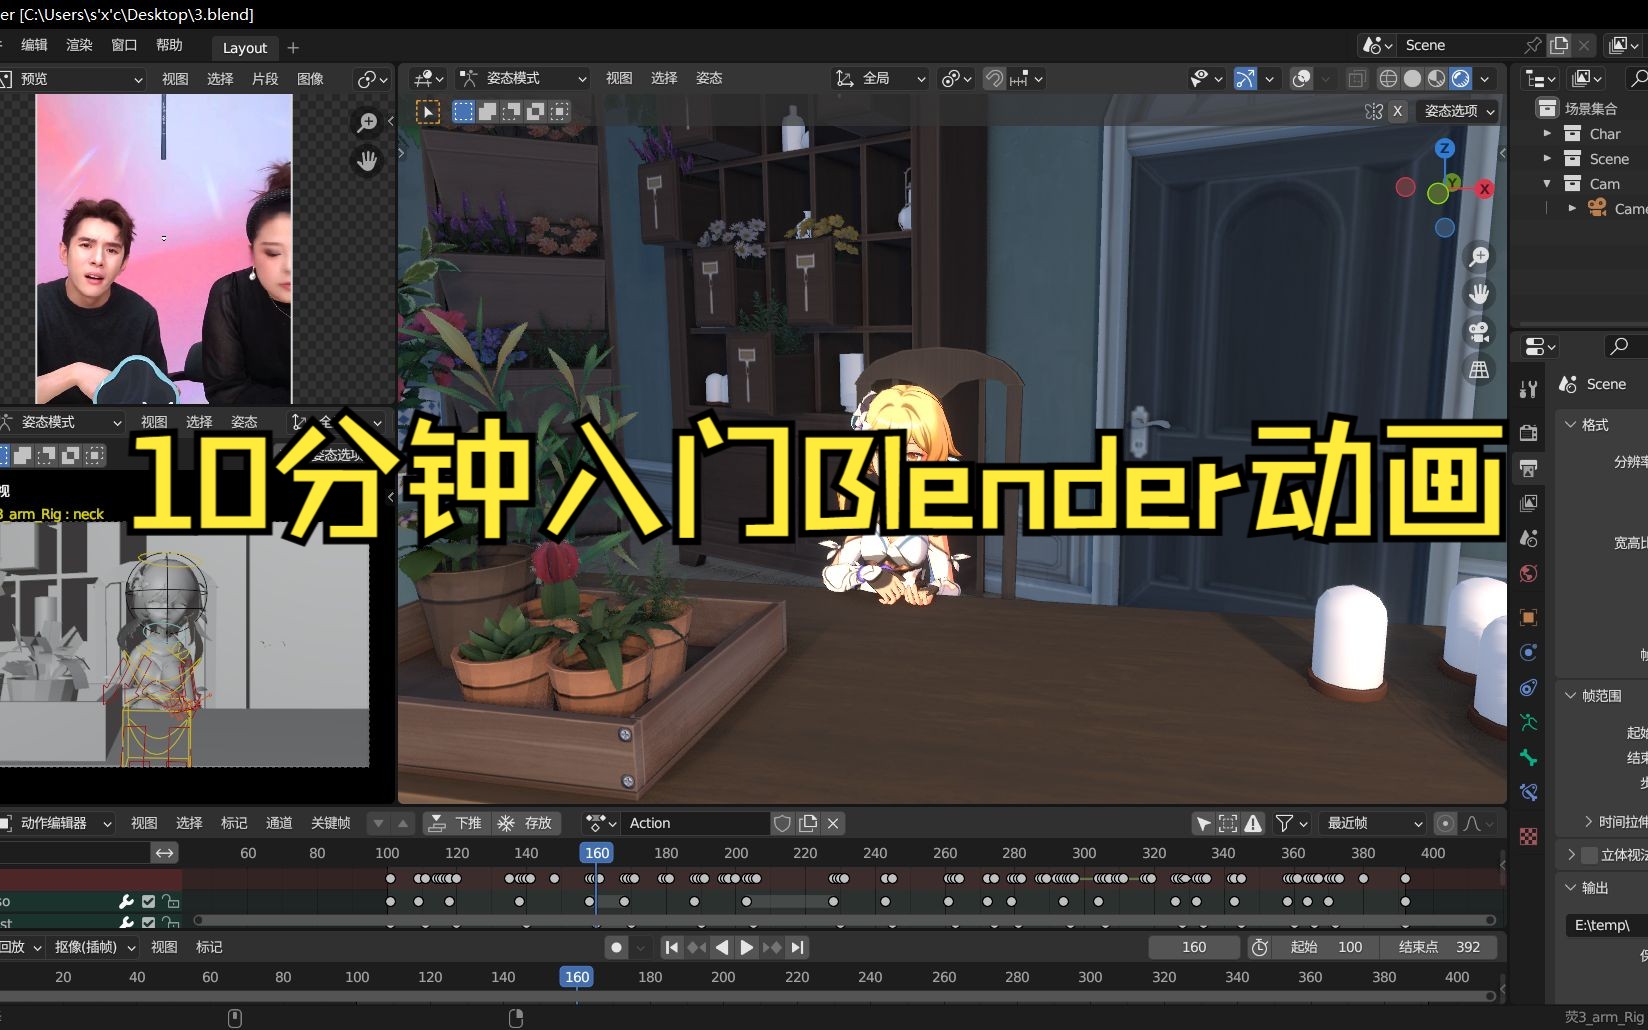Toggle viewport overlays
Viewport: 1648px width, 1030px height.
(1301, 78)
